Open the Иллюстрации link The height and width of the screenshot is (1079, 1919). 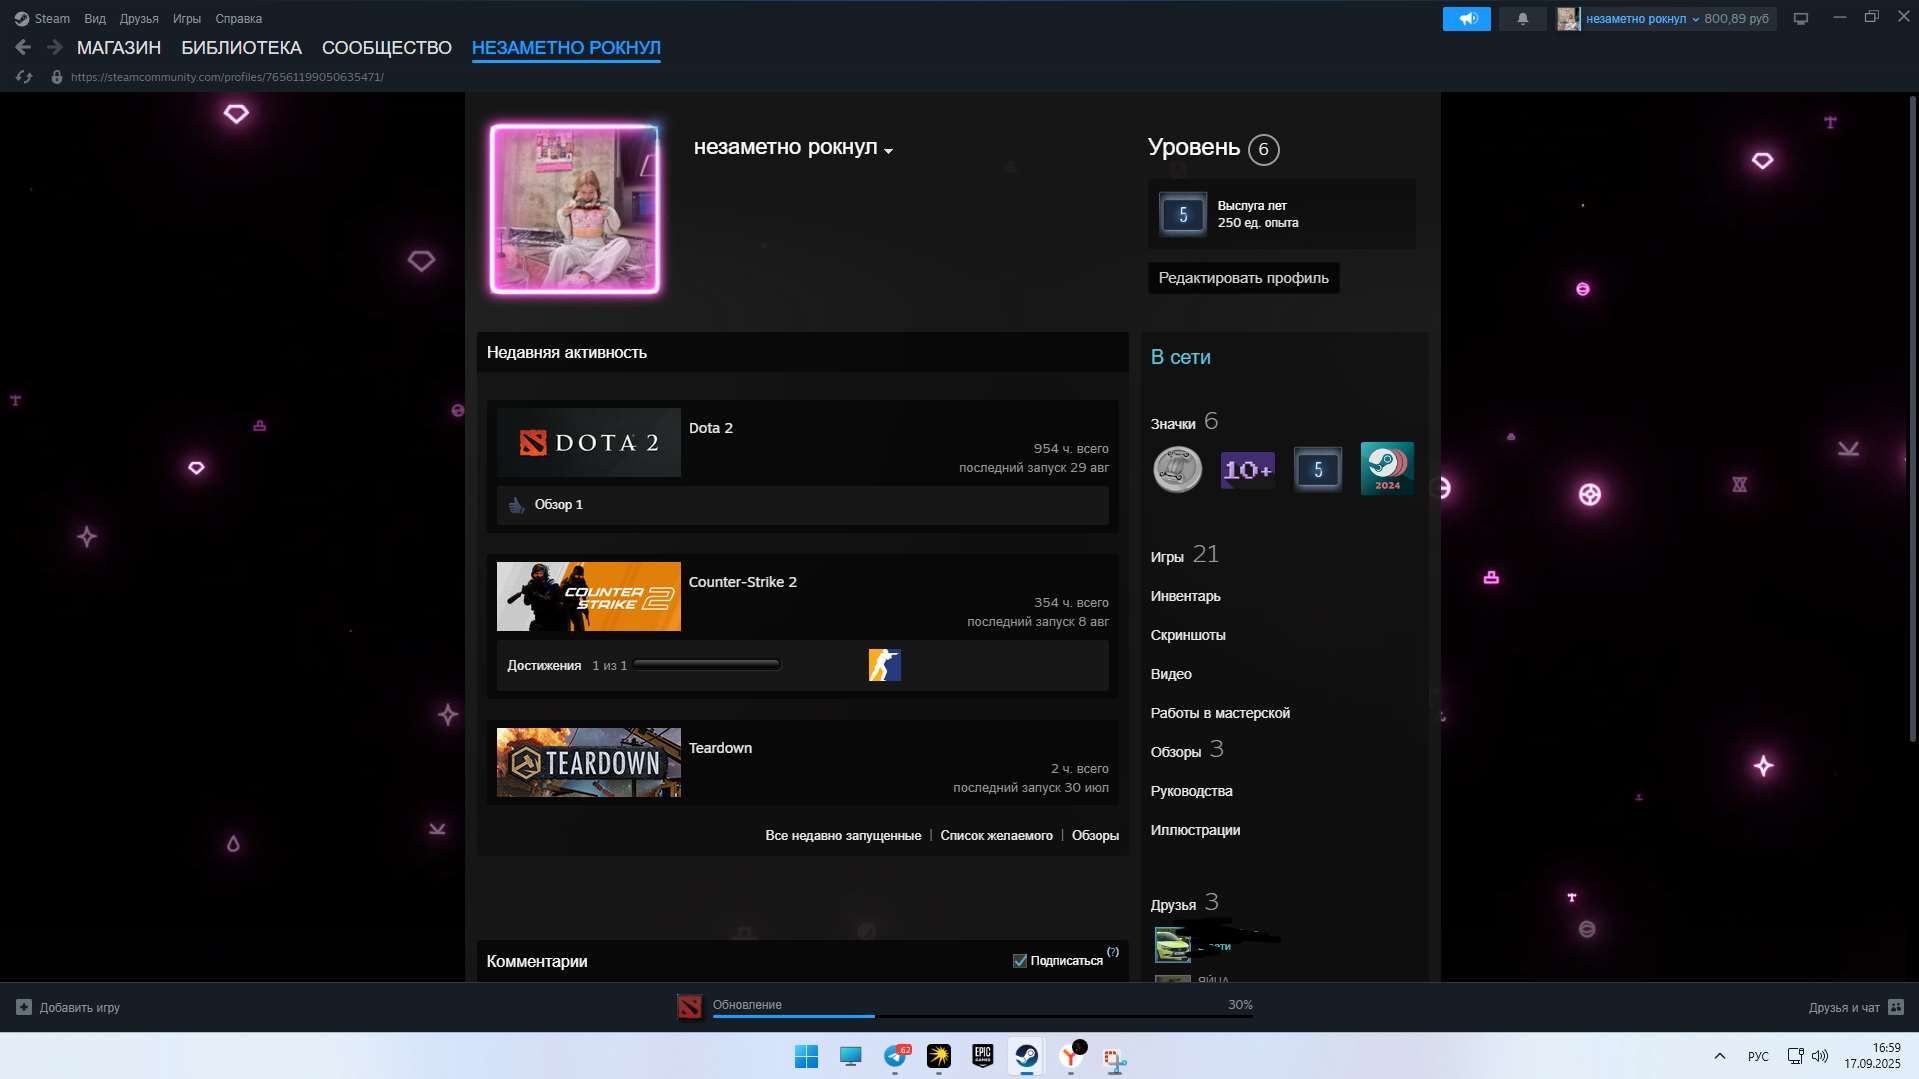(1195, 830)
